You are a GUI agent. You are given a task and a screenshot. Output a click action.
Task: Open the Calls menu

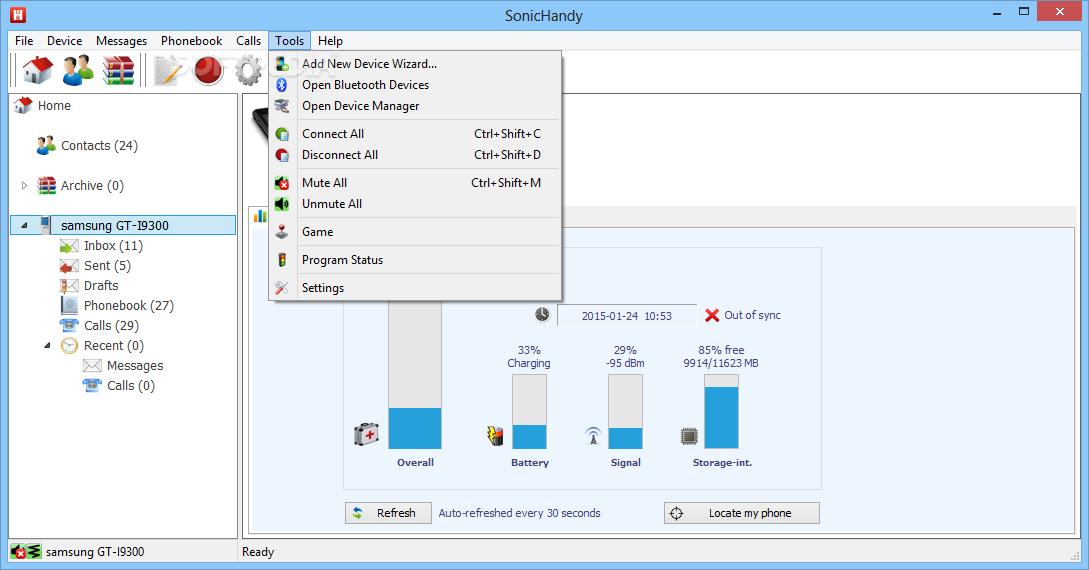pyautogui.click(x=248, y=41)
